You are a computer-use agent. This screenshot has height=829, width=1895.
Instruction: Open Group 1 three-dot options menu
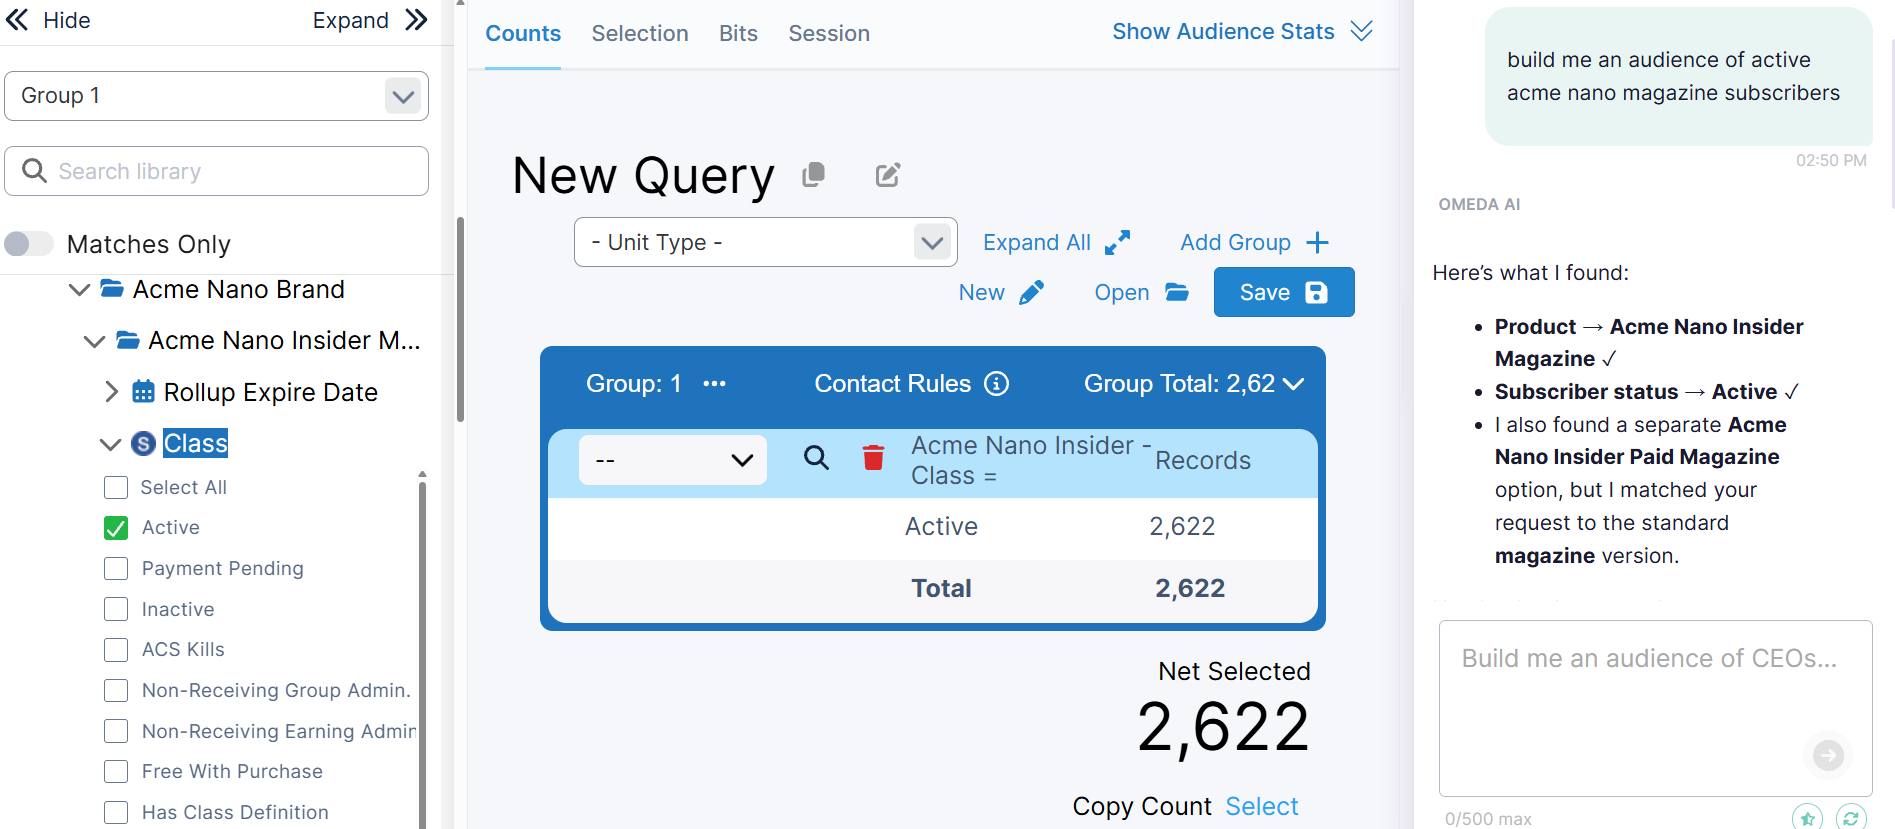coord(714,383)
